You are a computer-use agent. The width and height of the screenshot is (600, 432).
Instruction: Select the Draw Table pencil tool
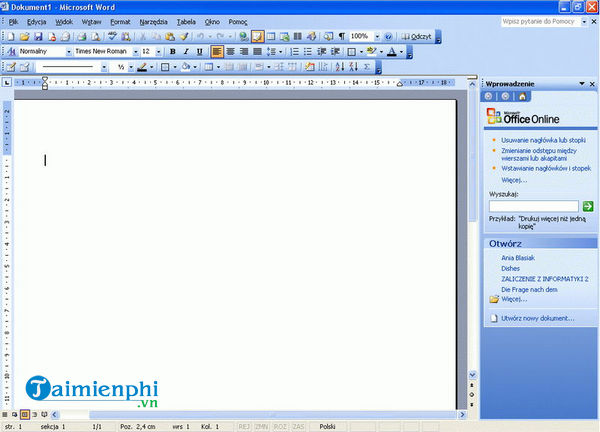pos(11,67)
